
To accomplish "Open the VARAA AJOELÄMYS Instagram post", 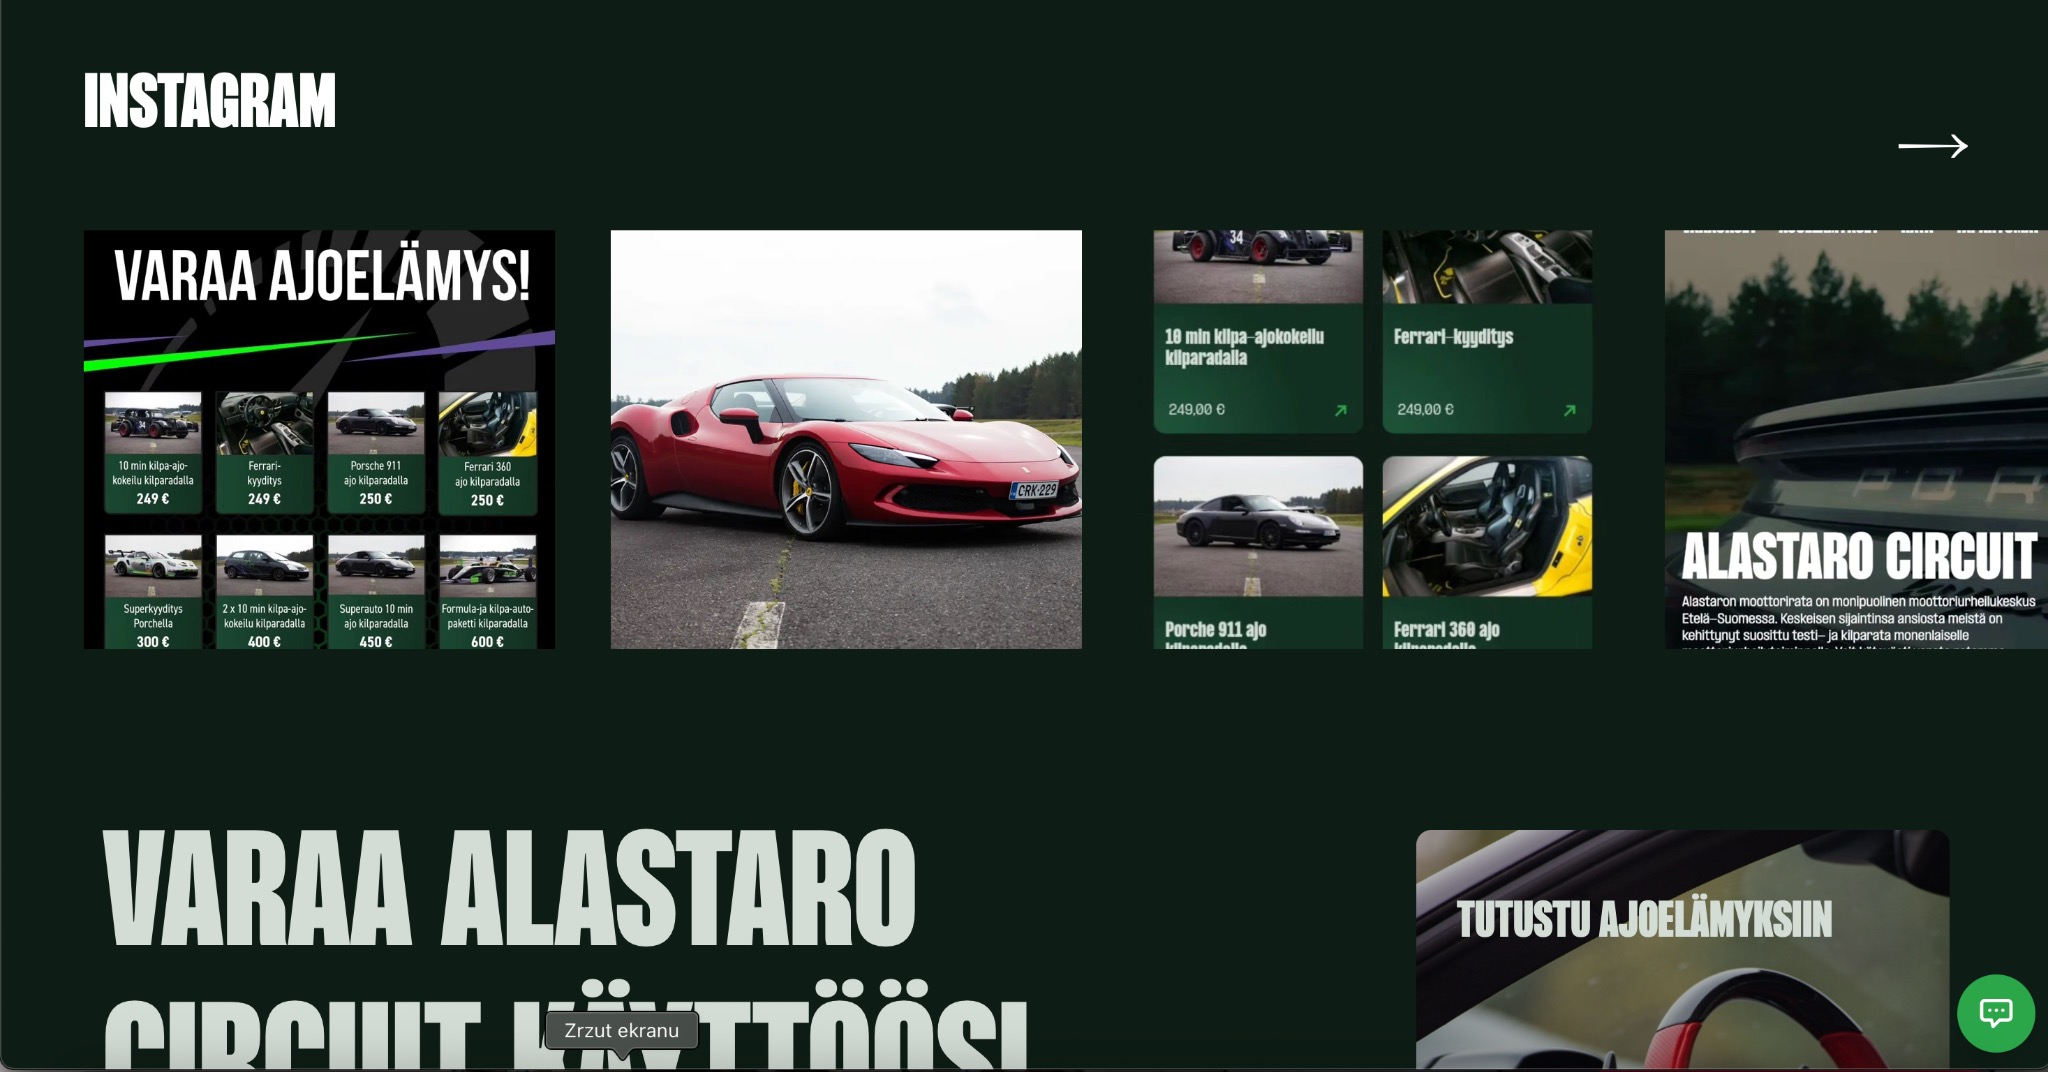I will [319, 438].
